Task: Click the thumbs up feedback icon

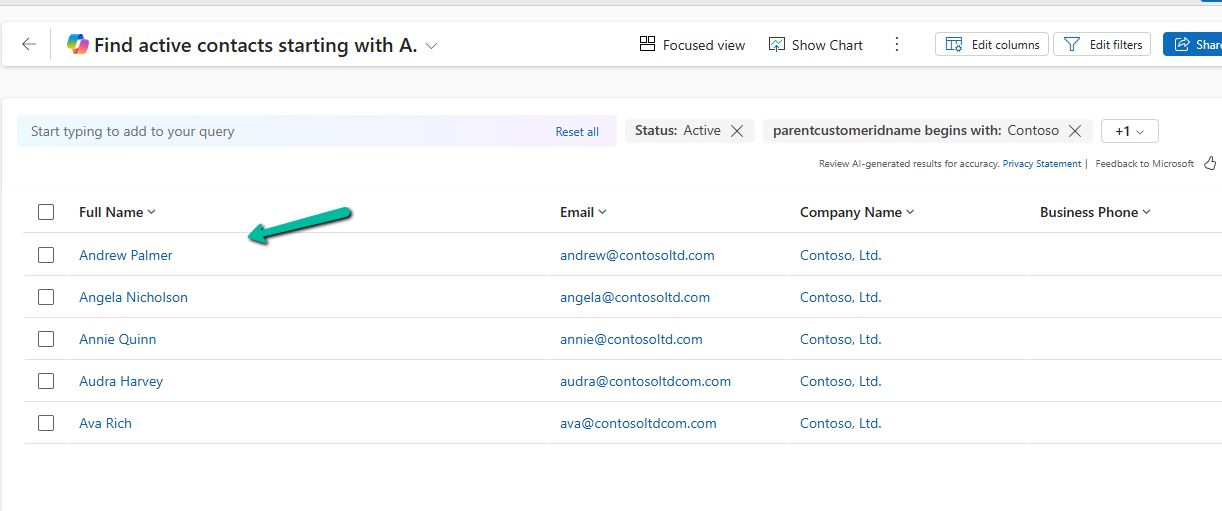Action: coord(1210,163)
